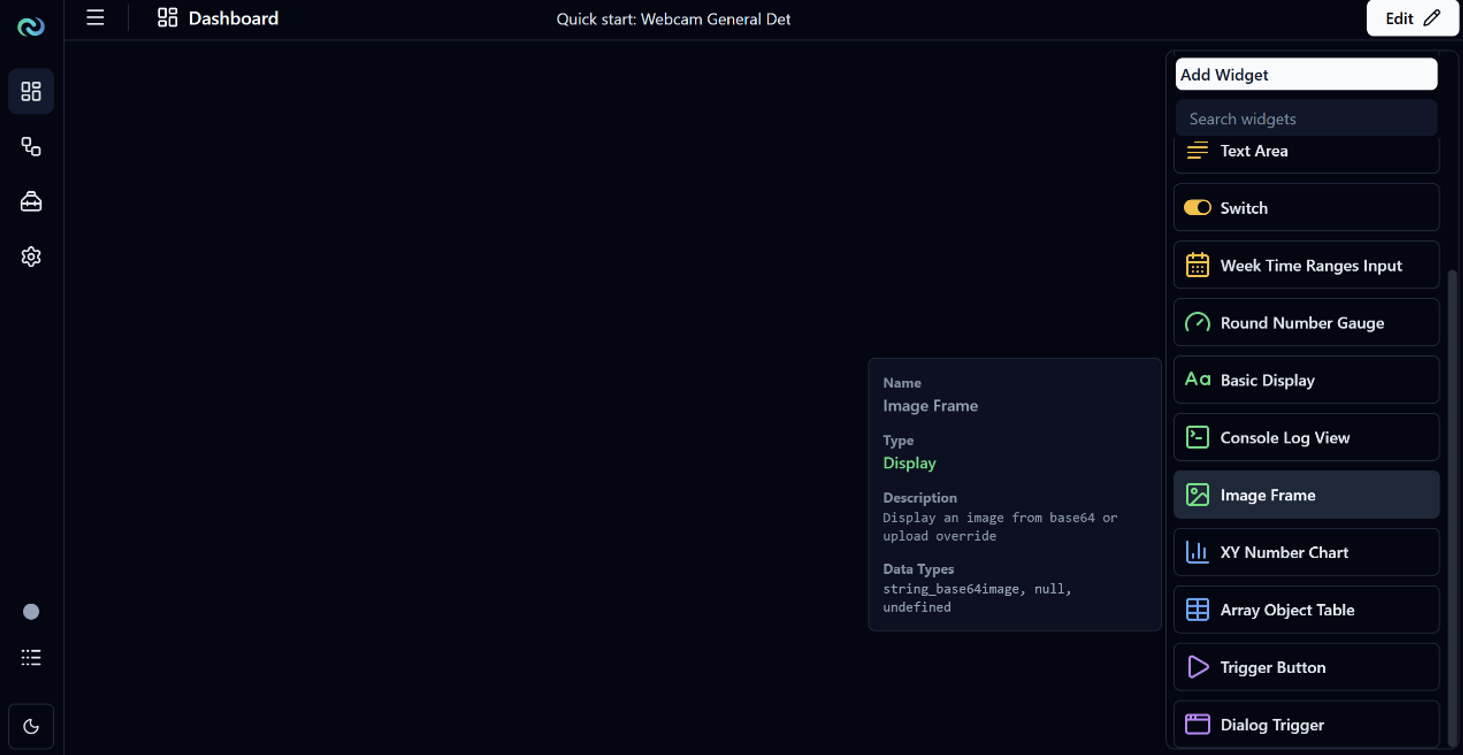
Task: Click the Dashboard title text
Action: 233,18
